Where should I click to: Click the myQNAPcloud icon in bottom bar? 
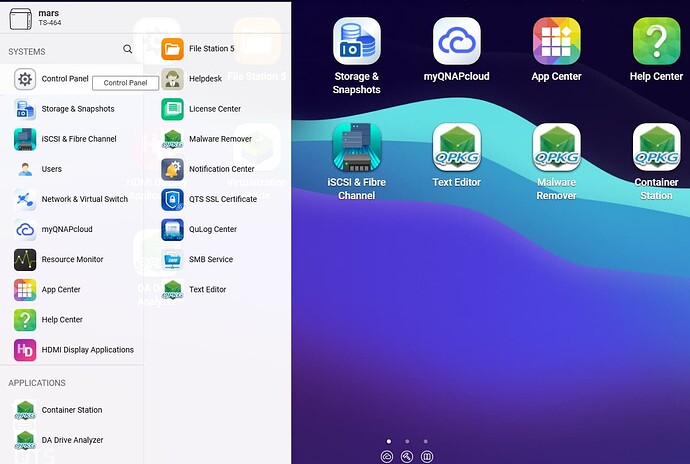[387, 457]
